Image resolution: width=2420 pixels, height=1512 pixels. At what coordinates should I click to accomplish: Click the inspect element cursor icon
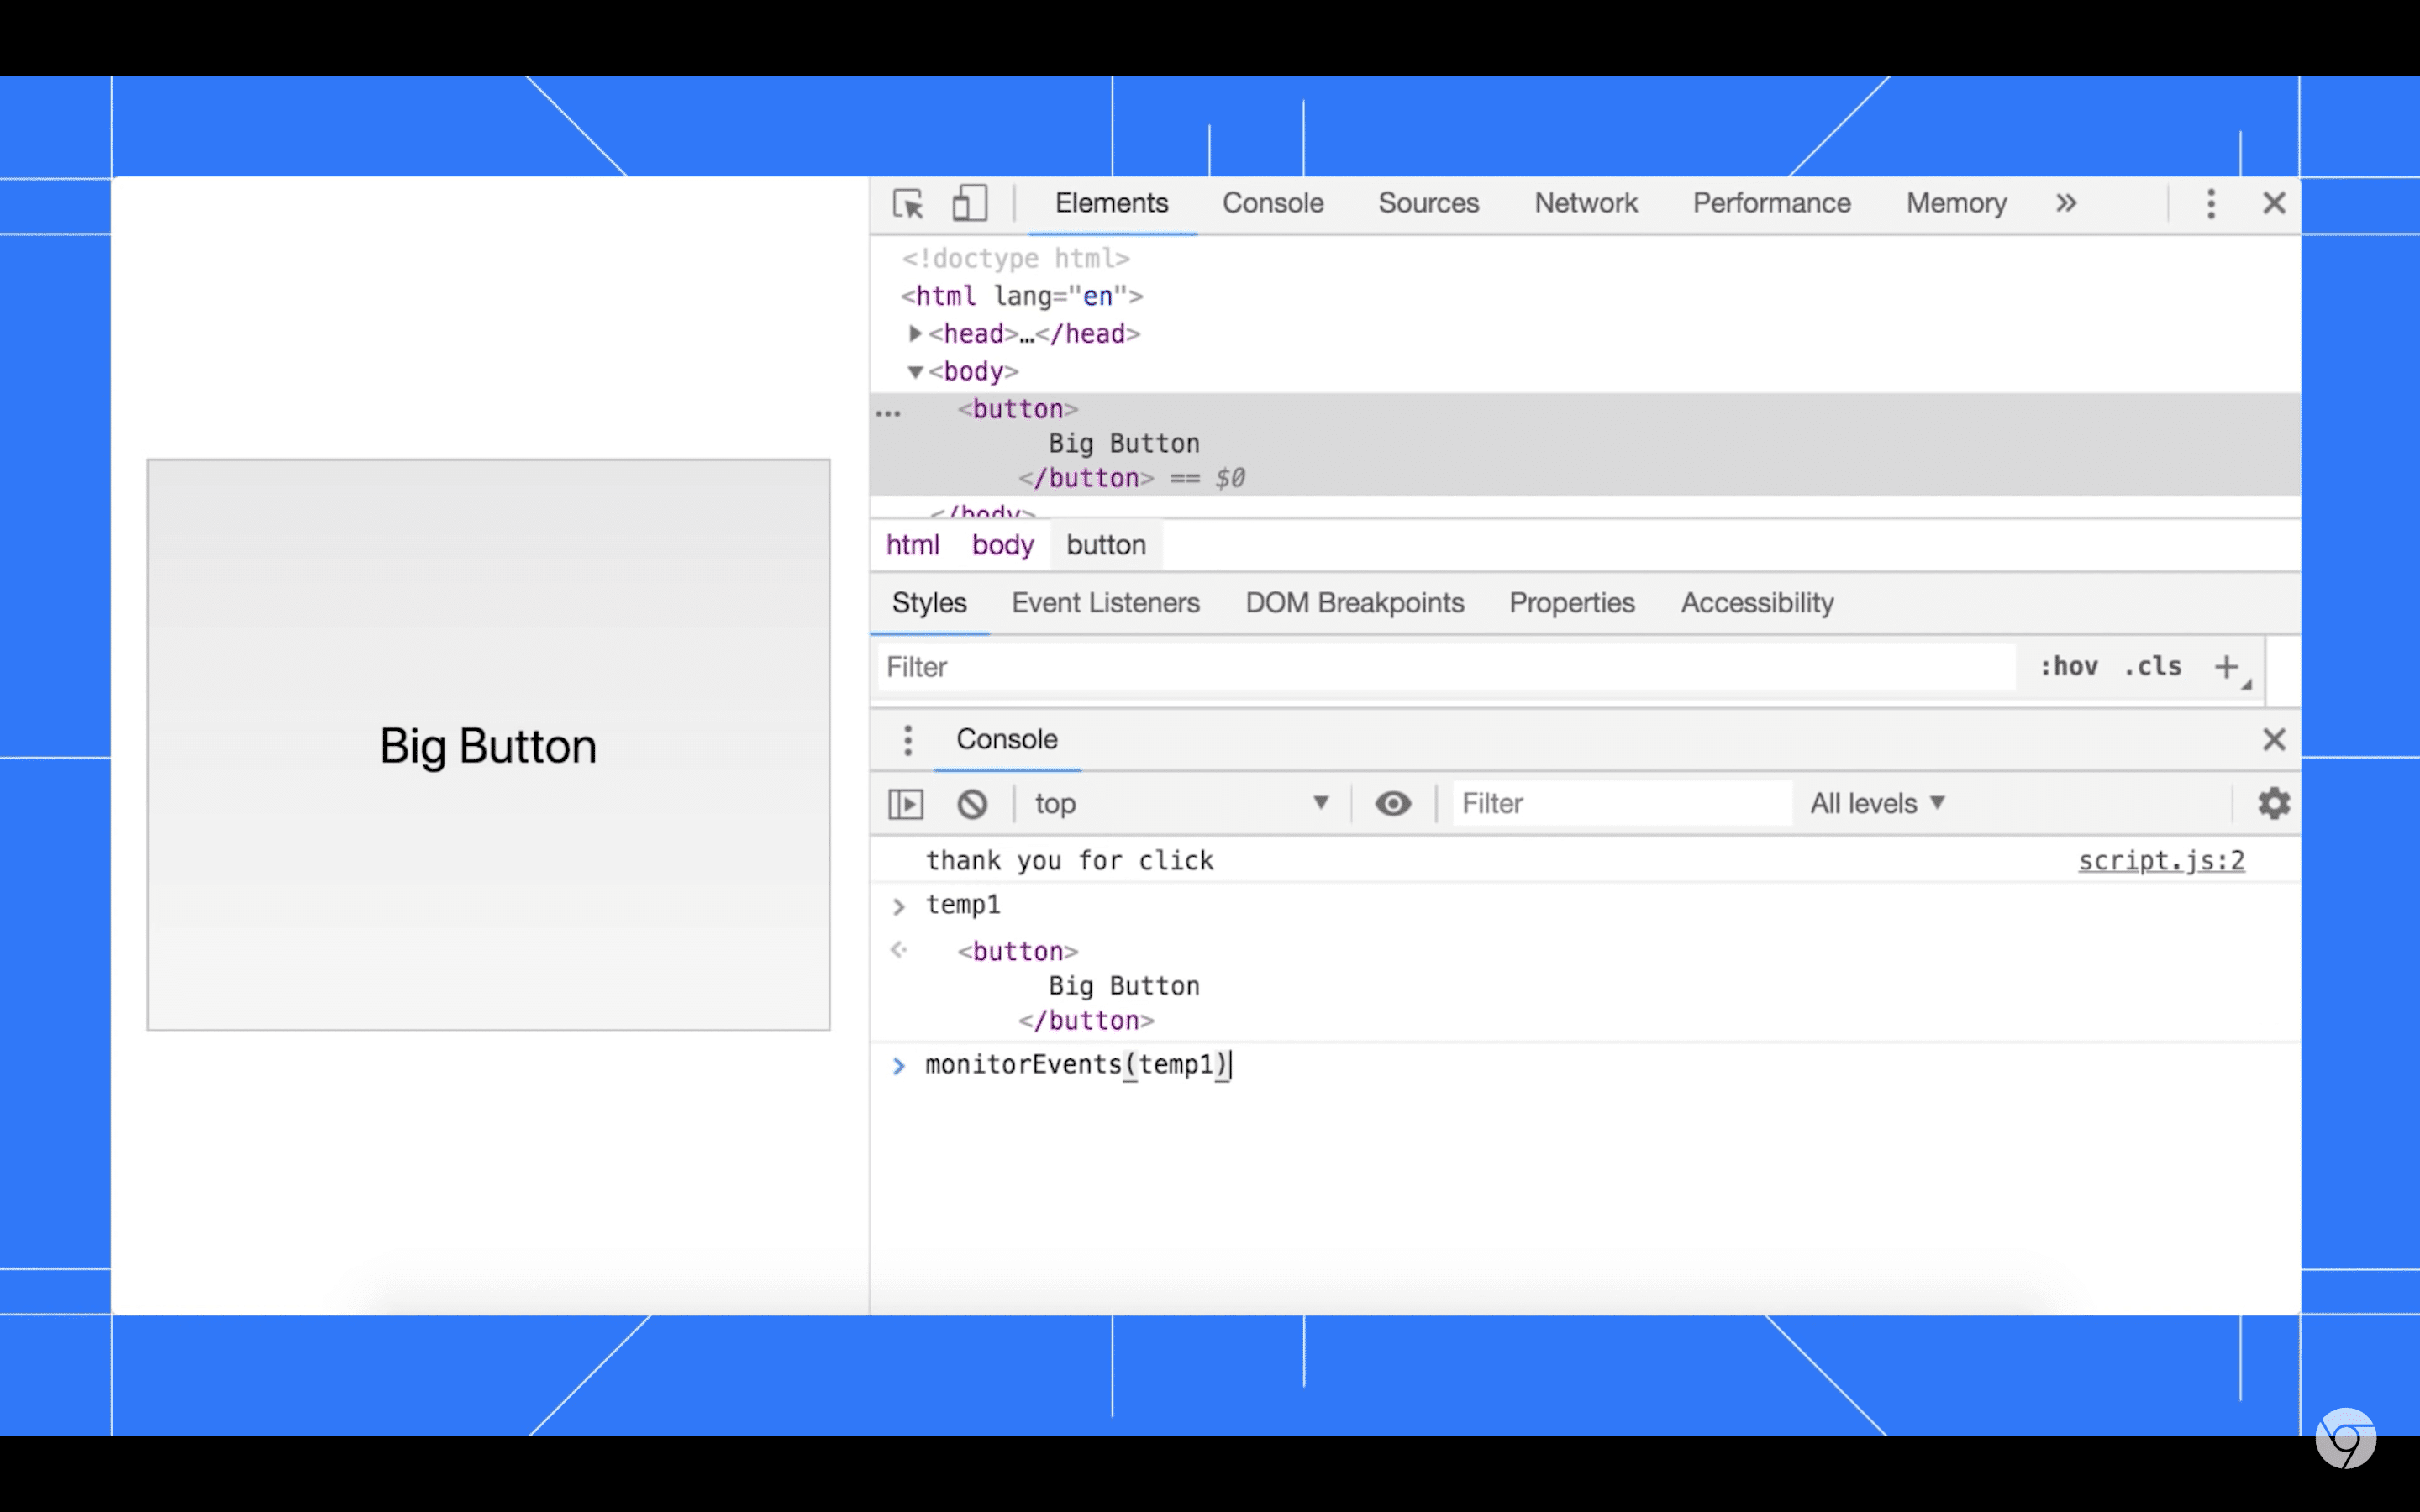point(909,204)
